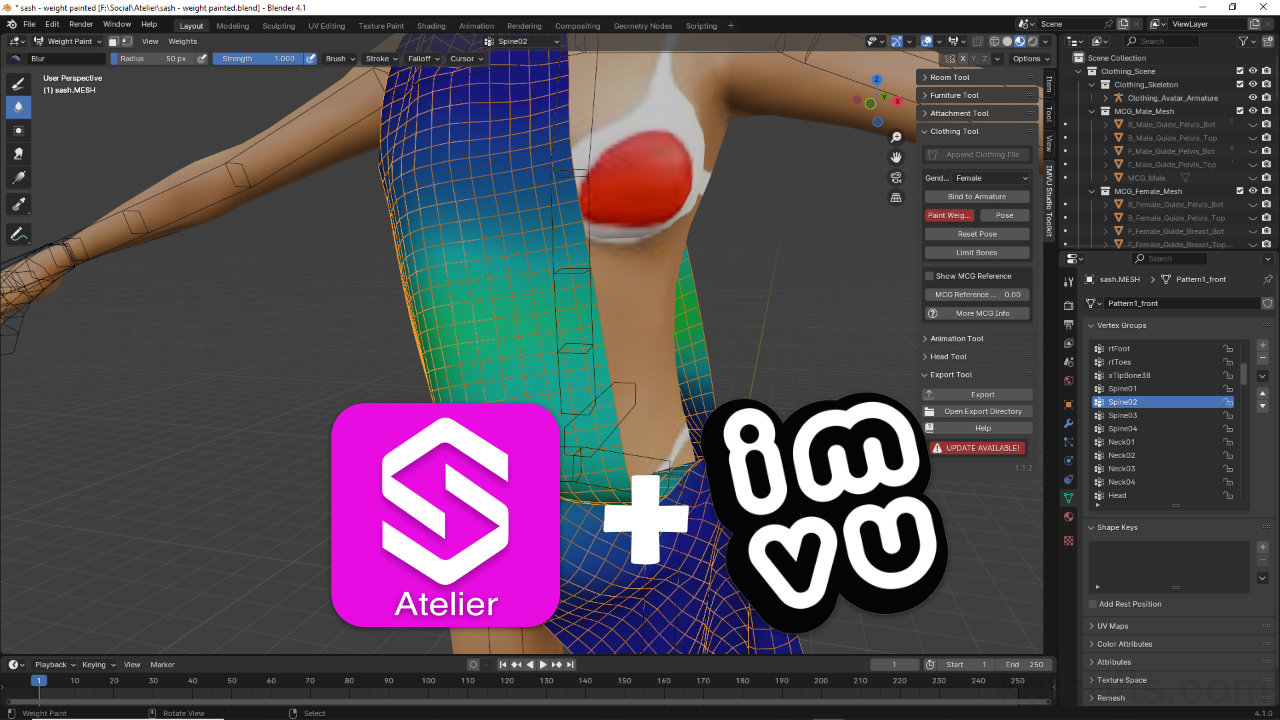1280x720 pixels.
Task: Click the Bind to Armature button
Action: point(977,197)
